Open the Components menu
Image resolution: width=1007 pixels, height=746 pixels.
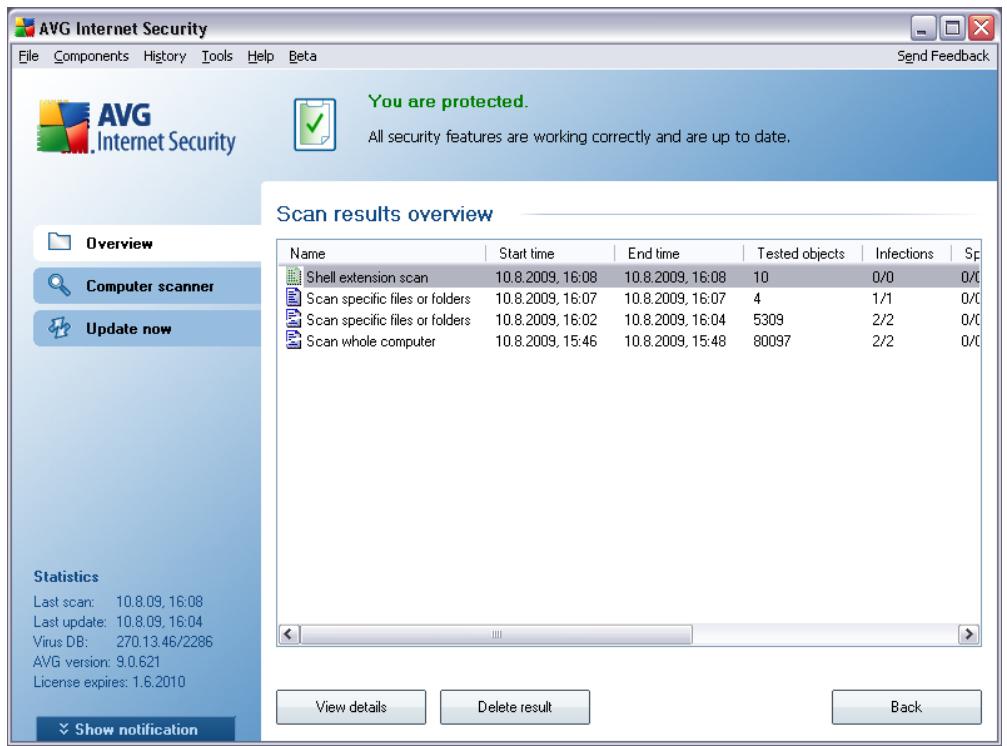[x=91, y=56]
